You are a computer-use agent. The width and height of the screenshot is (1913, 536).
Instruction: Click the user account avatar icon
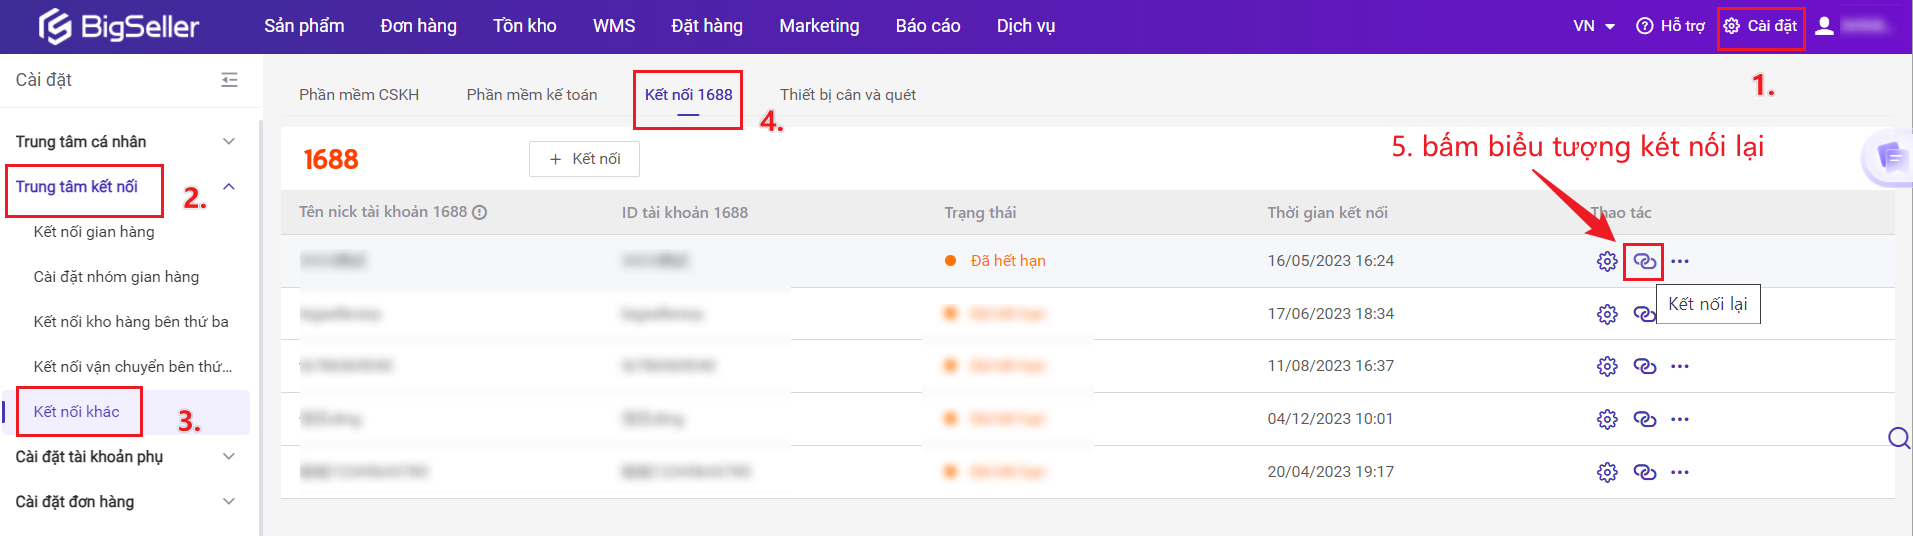(1824, 26)
